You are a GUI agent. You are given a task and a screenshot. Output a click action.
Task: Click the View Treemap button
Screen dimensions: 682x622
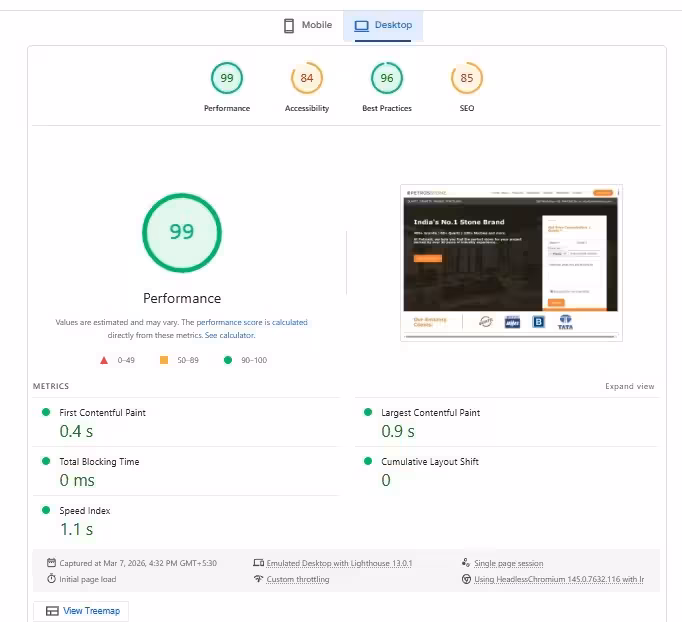pos(81,611)
